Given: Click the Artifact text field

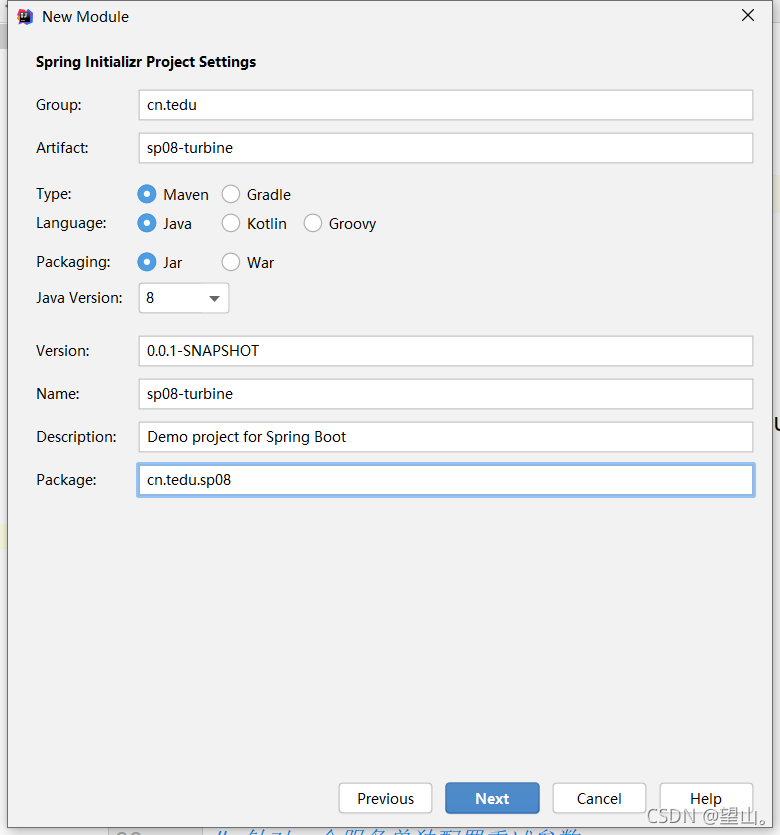Looking at the screenshot, I should (445, 148).
